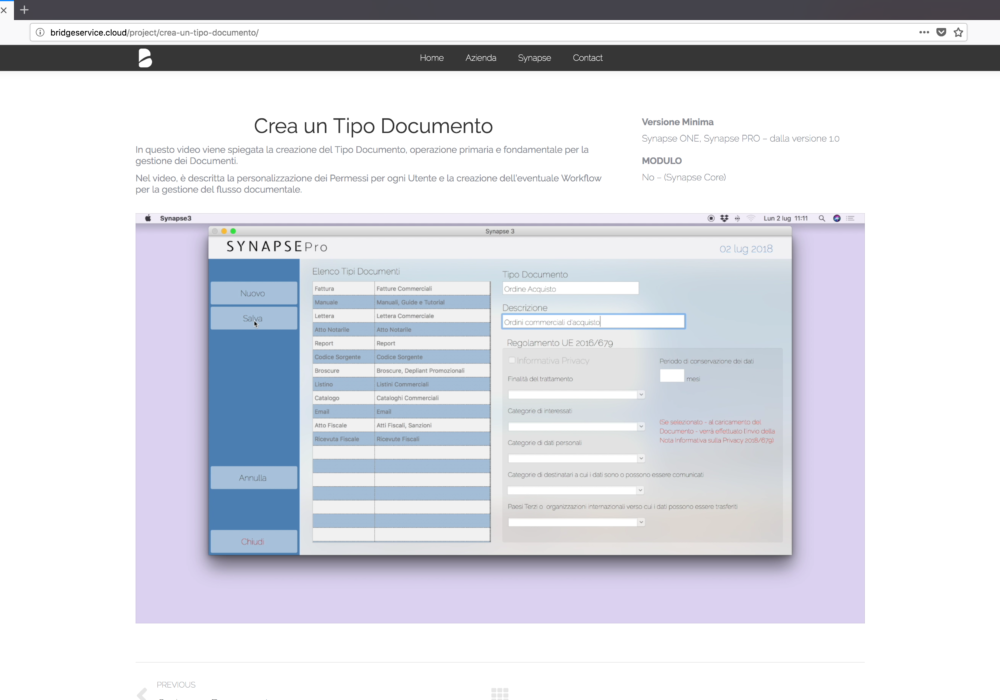The image size is (1000, 700).
Task: Open the Azienda menu item
Action: tap(480, 58)
